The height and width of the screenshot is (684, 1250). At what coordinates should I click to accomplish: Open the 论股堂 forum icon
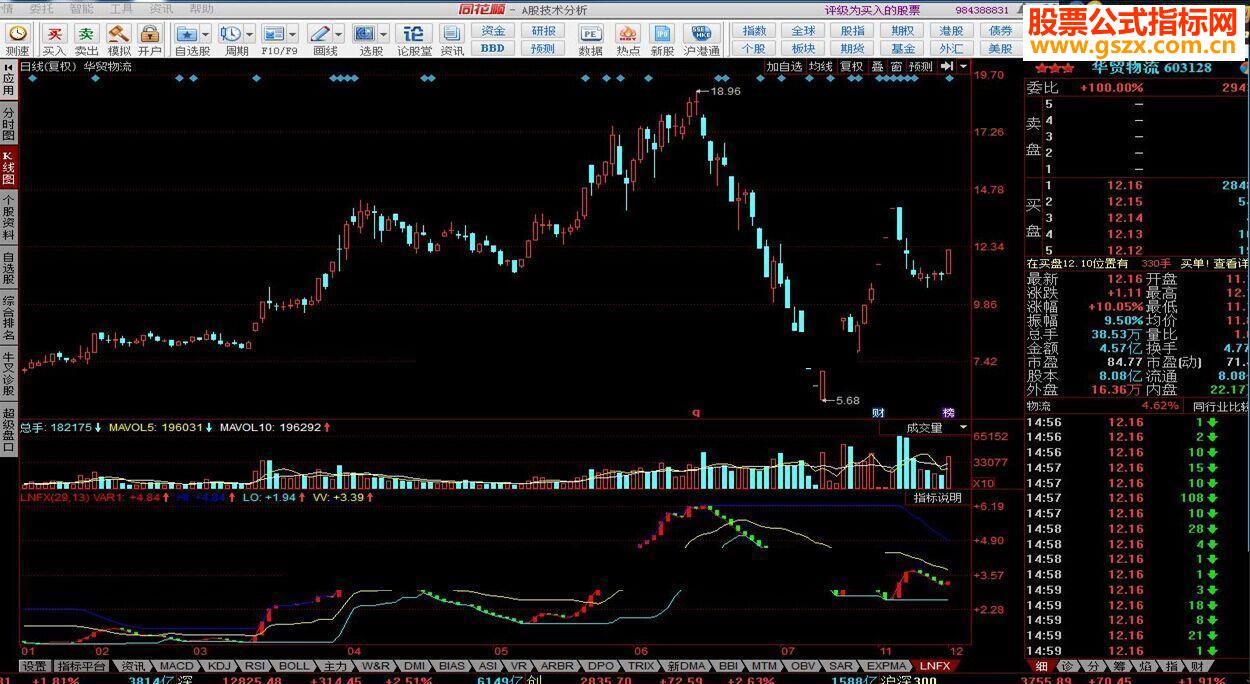coord(414,39)
